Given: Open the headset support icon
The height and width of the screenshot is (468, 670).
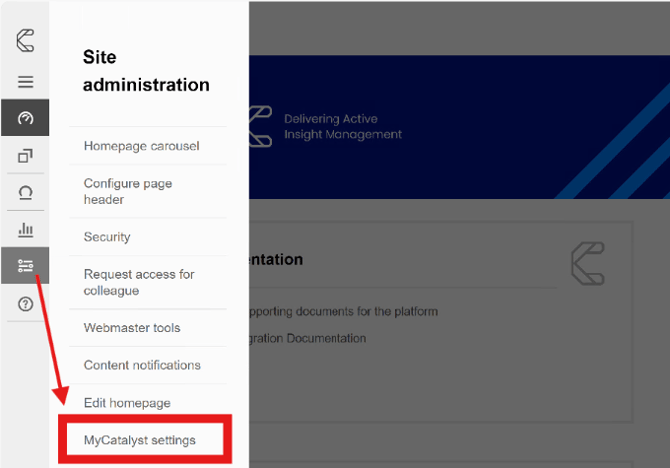Looking at the screenshot, I should pos(25,192).
